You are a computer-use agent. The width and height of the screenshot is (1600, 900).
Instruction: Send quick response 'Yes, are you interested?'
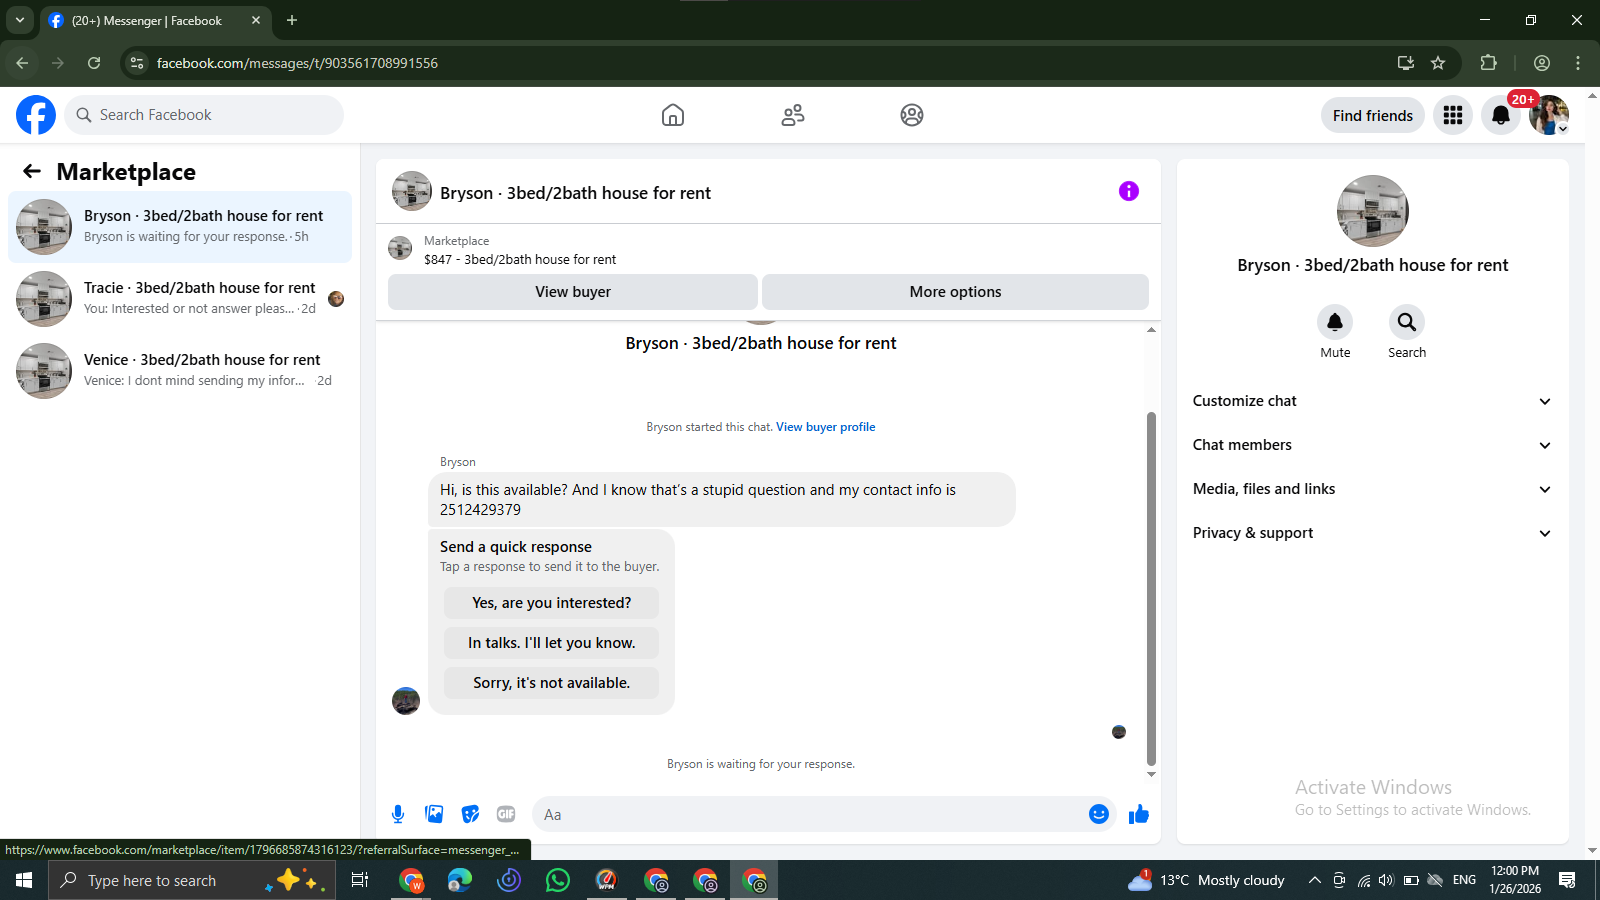pos(552,603)
